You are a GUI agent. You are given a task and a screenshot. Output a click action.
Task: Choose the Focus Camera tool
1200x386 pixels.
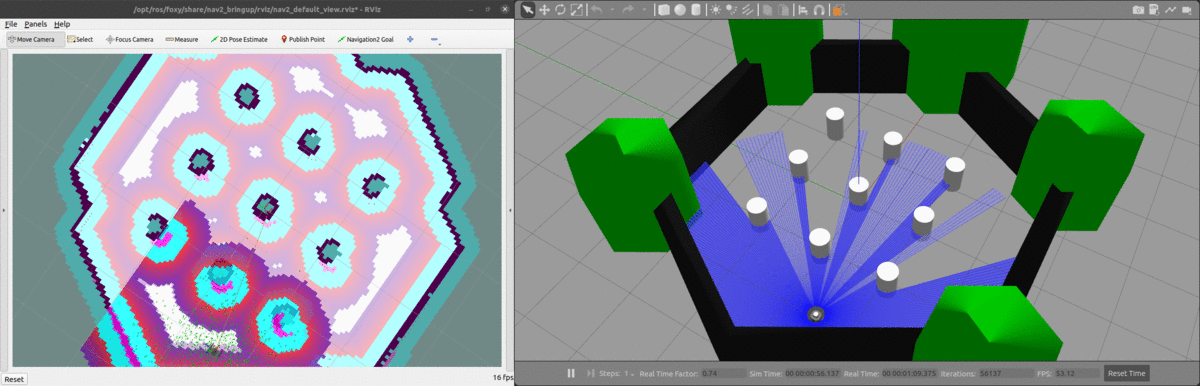click(x=129, y=40)
